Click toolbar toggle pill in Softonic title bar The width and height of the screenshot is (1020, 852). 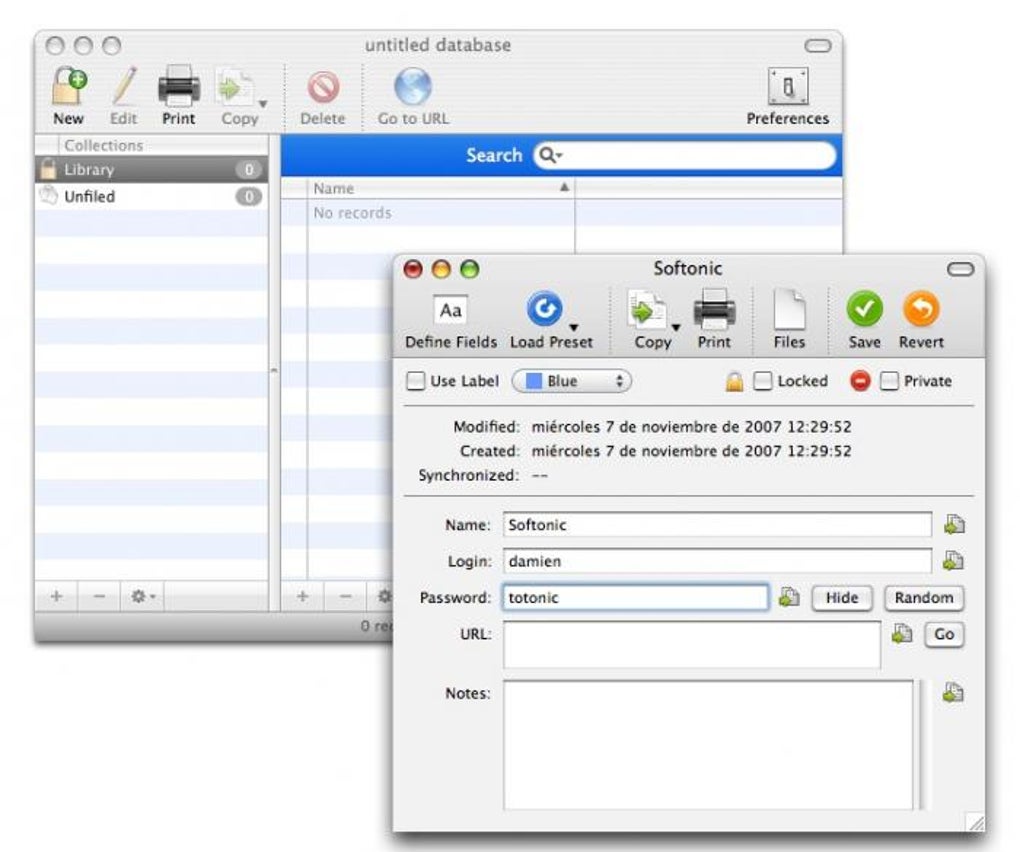point(960,269)
